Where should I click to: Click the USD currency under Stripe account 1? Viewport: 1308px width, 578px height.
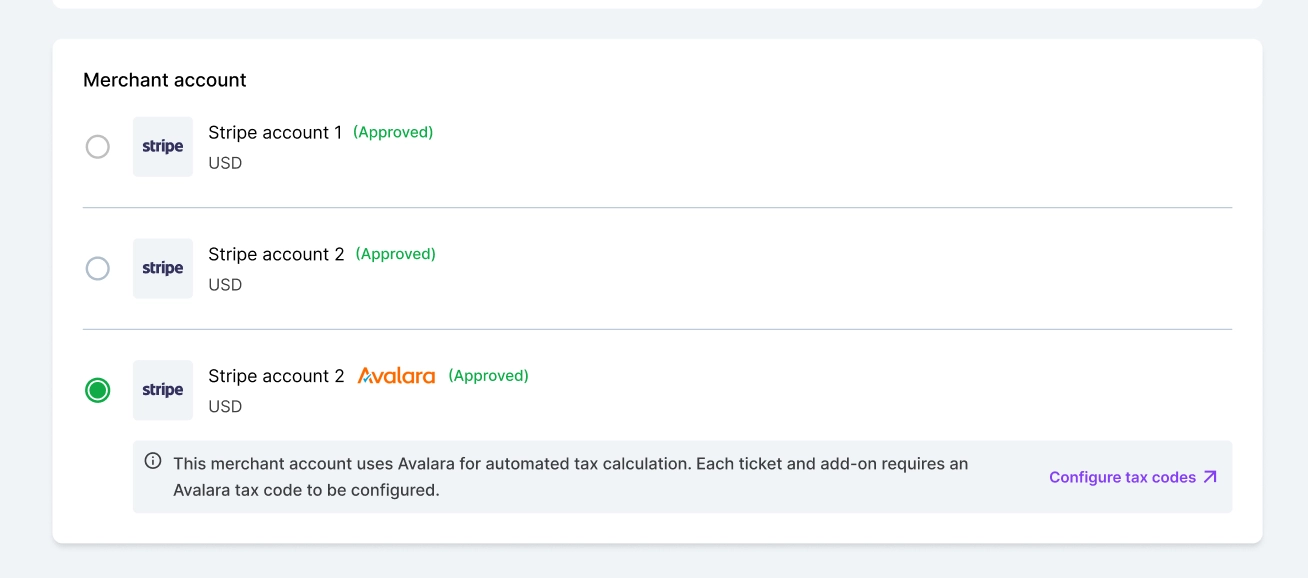pyautogui.click(x=225, y=163)
